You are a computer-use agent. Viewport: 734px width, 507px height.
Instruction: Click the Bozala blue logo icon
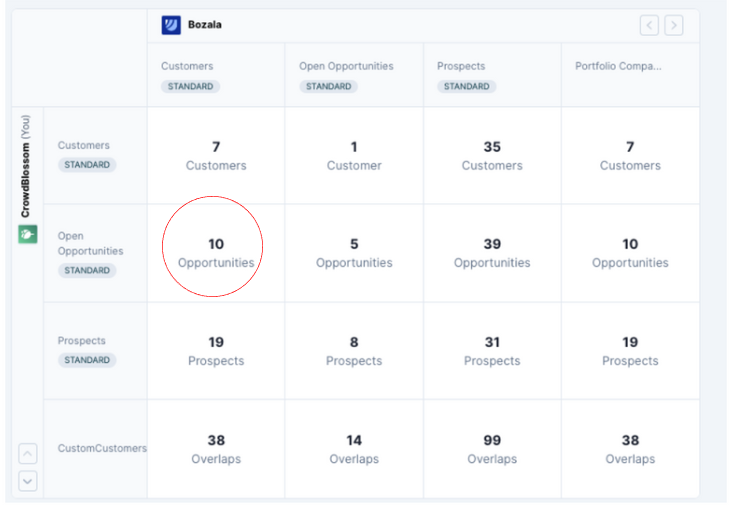tap(171, 25)
